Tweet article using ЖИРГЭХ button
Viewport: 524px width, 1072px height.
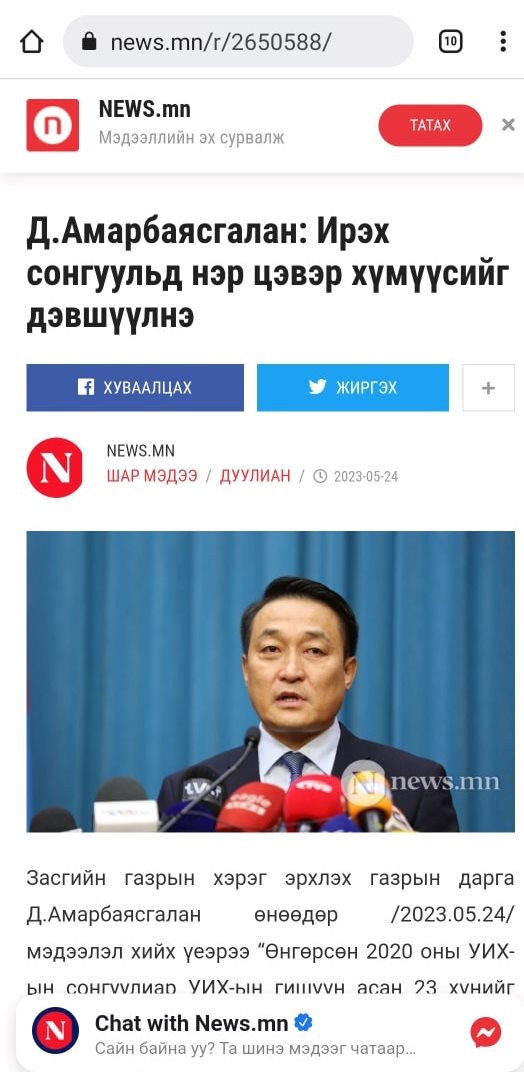click(x=353, y=388)
